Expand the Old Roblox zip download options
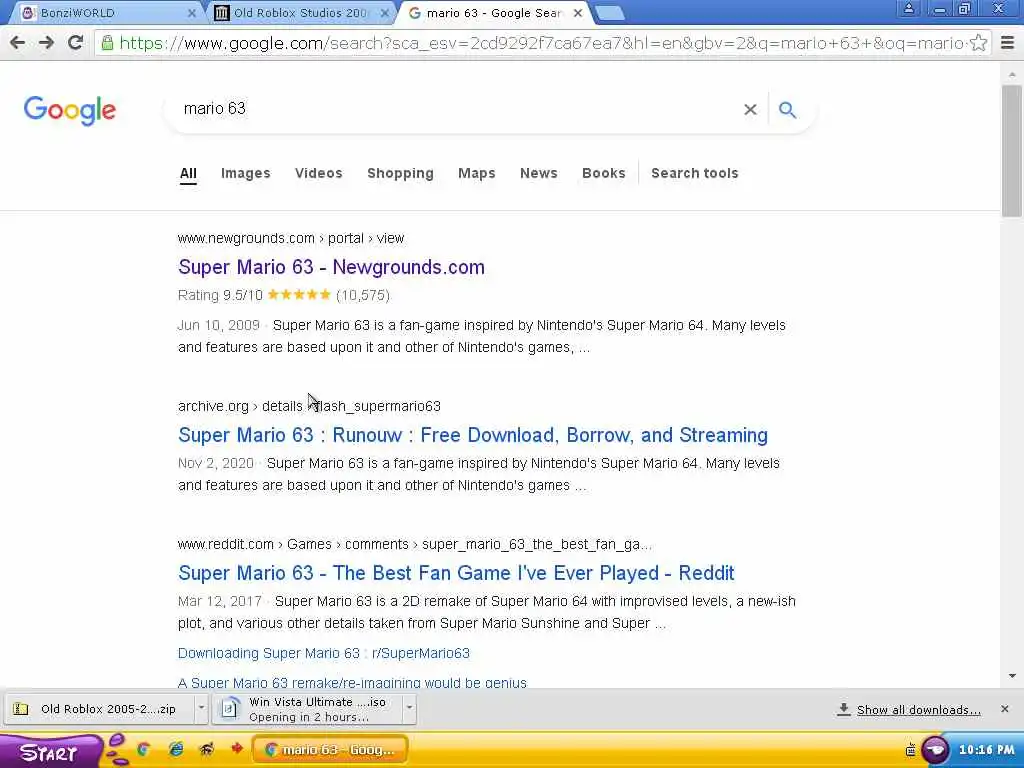Screen dimensions: 1024x768 coord(201,709)
